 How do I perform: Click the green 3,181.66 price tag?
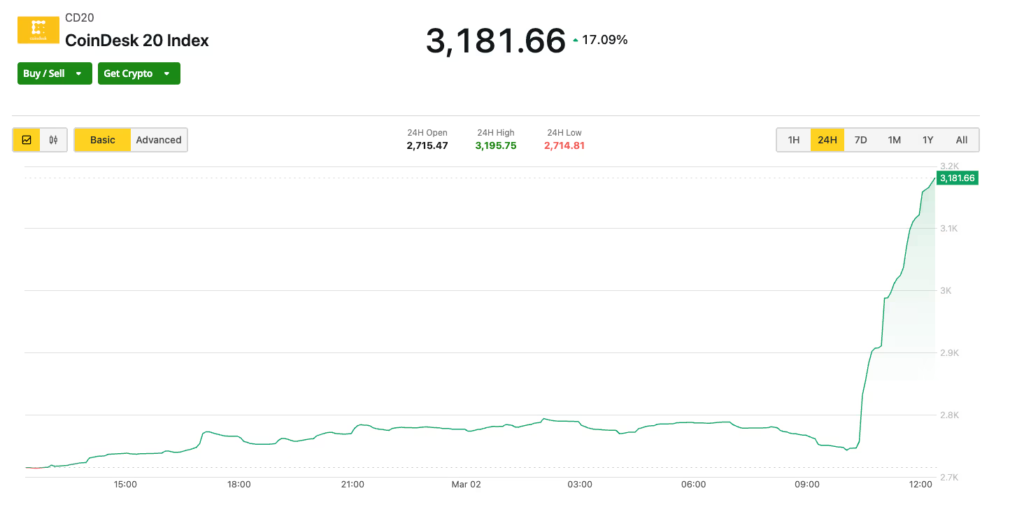pos(957,178)
